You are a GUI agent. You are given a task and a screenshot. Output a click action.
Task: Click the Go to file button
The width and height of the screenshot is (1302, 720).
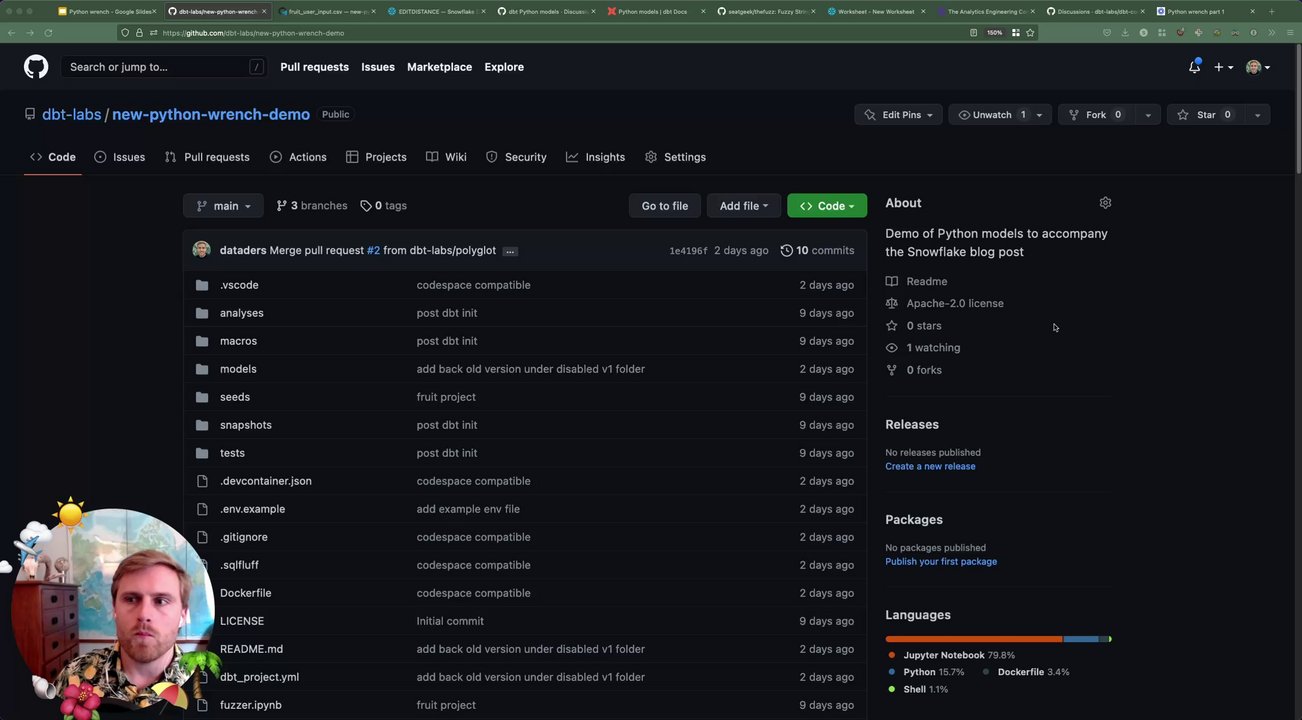665,206
